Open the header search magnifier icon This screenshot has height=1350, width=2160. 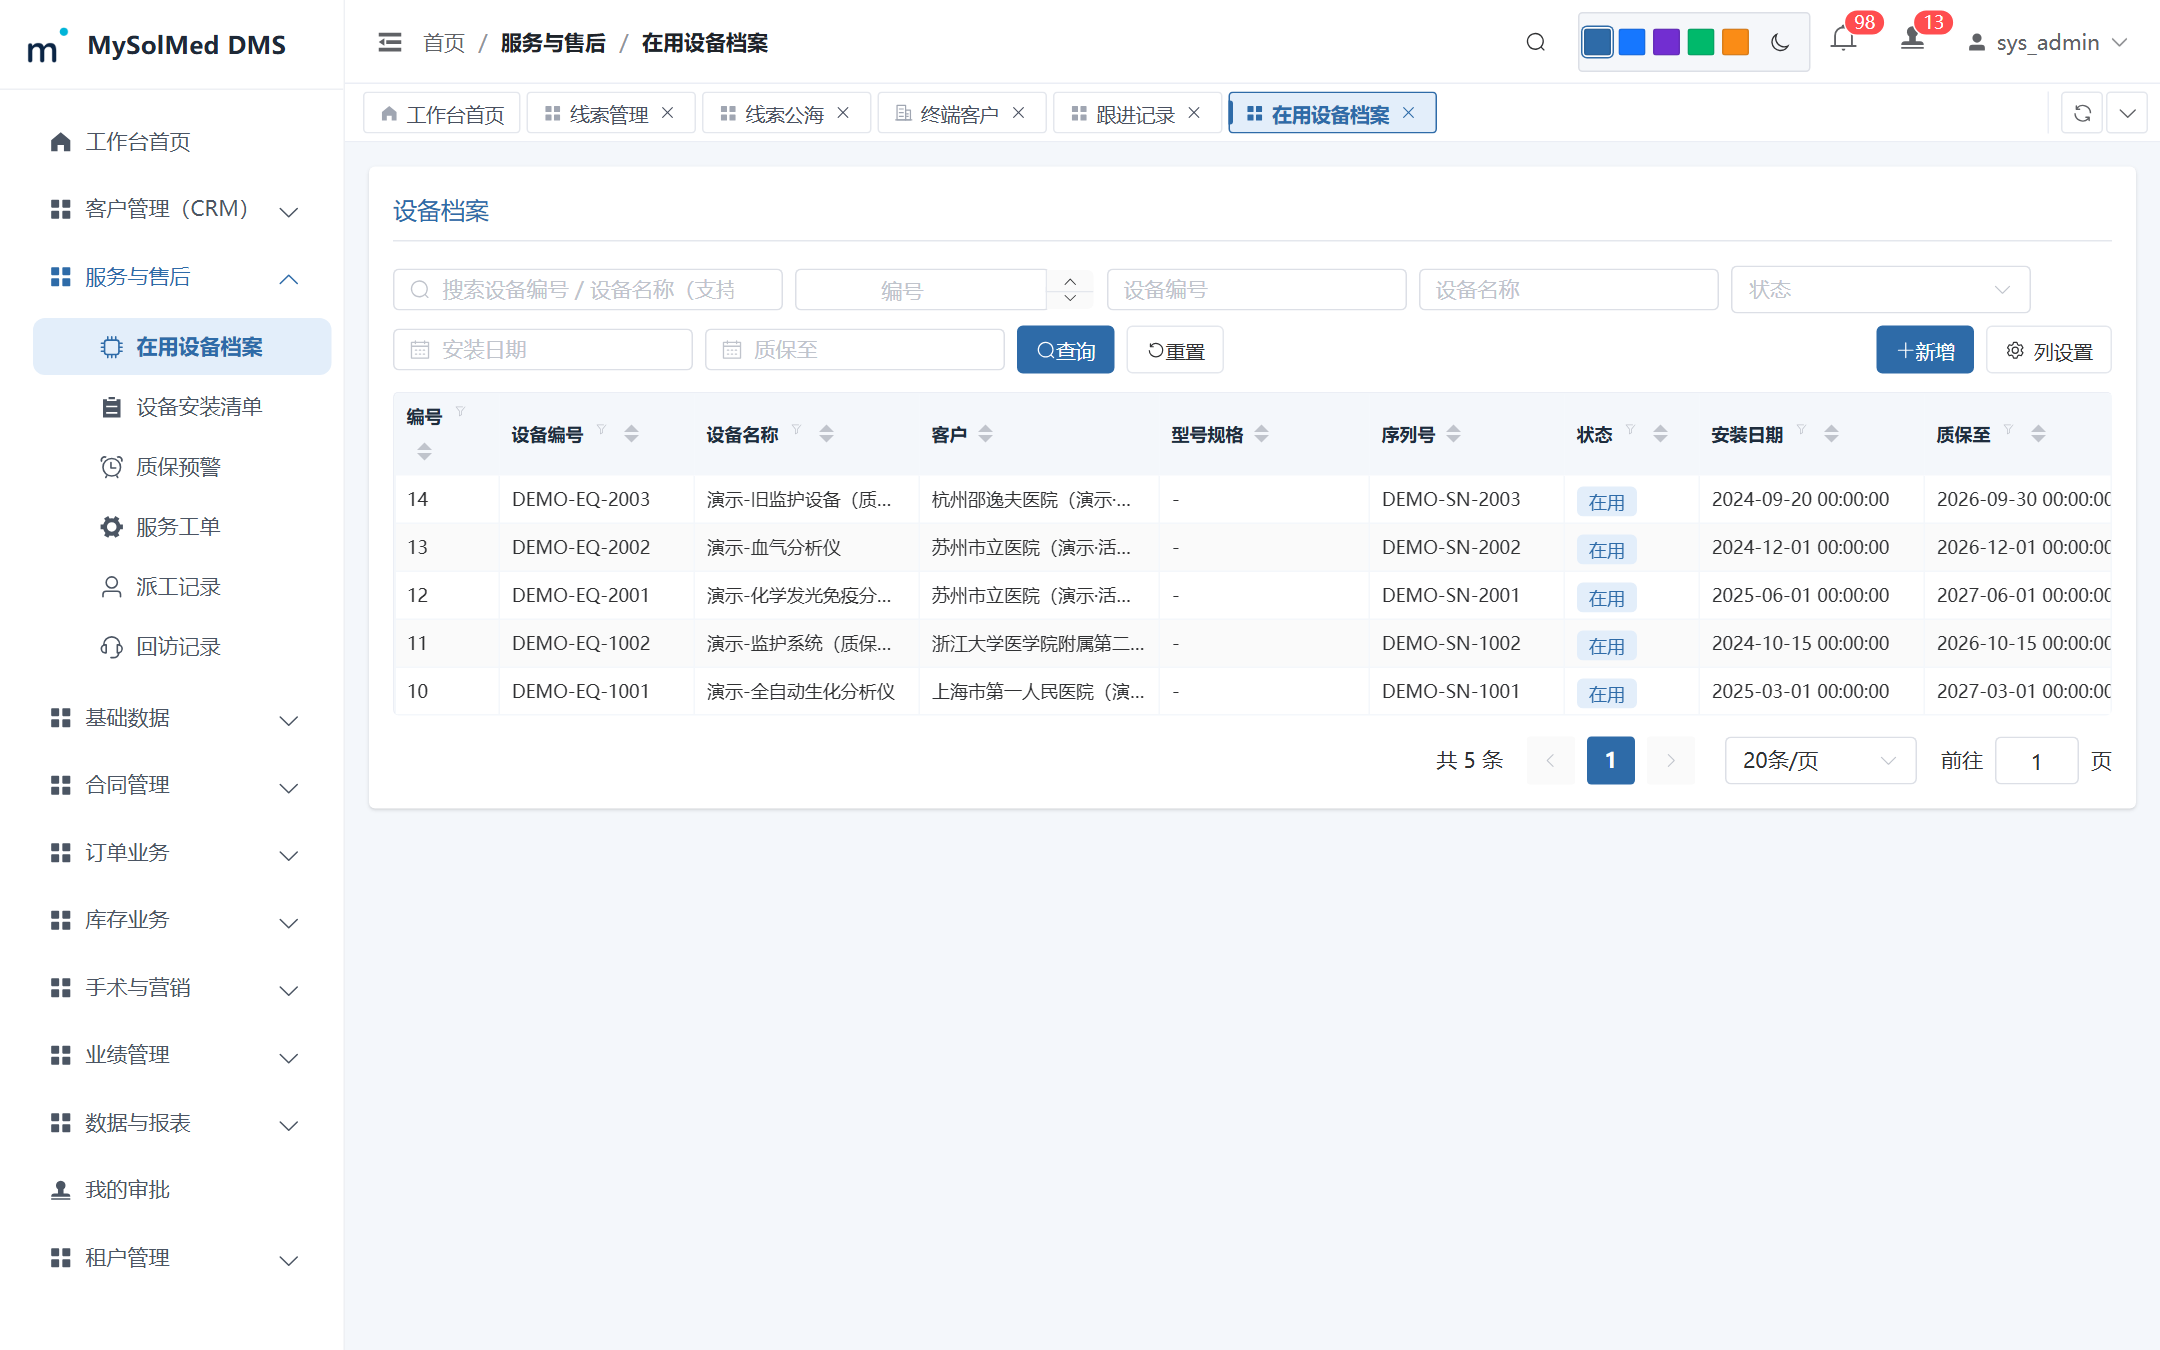coord(1536,42)
